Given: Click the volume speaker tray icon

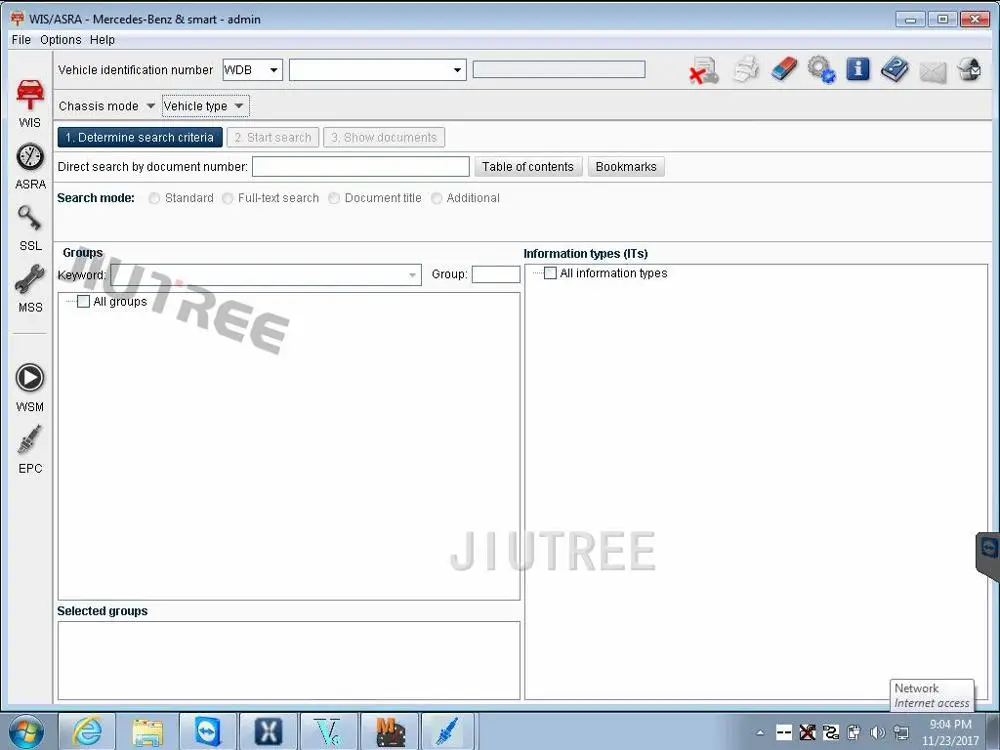Looking at the screenshot, I should [x=878, y=732].
